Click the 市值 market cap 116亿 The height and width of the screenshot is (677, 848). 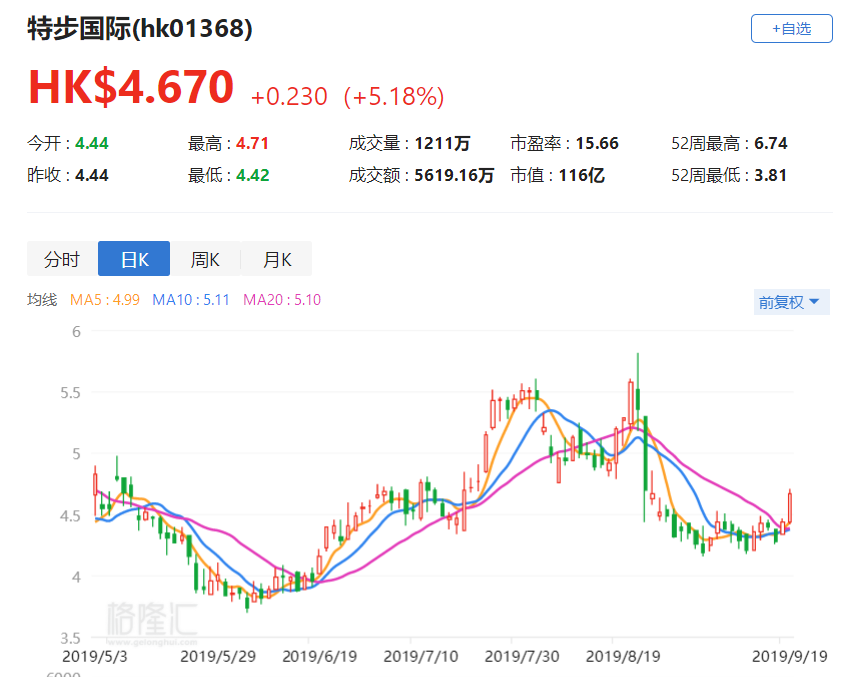pyautogui.click(x=582, y=175)
